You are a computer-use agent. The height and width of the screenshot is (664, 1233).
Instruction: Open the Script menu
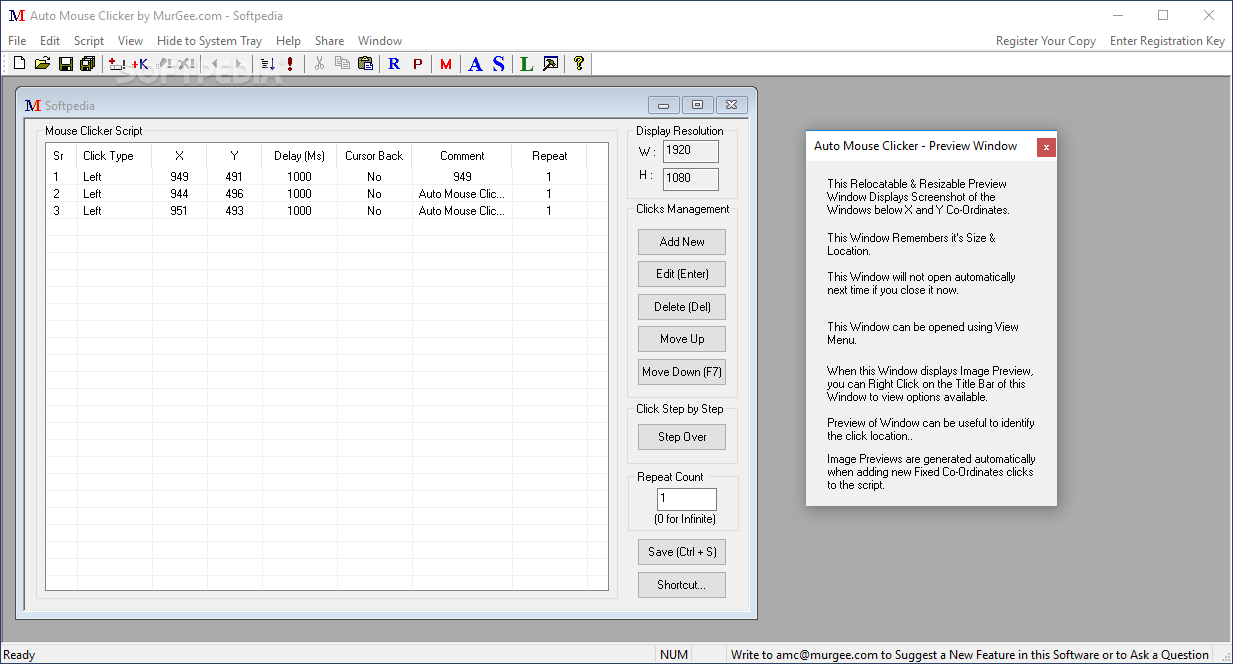click(89, 41)
